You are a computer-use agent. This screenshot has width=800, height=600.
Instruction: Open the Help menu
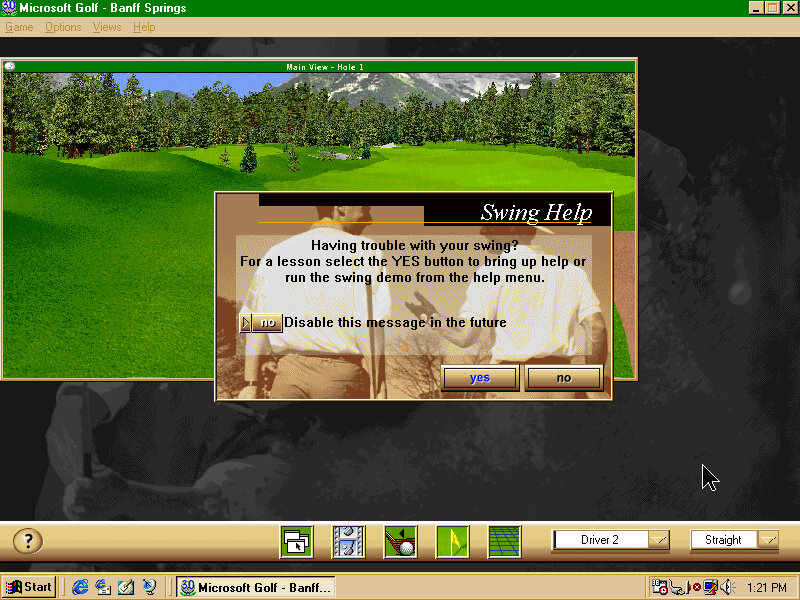tap(144, 27)
